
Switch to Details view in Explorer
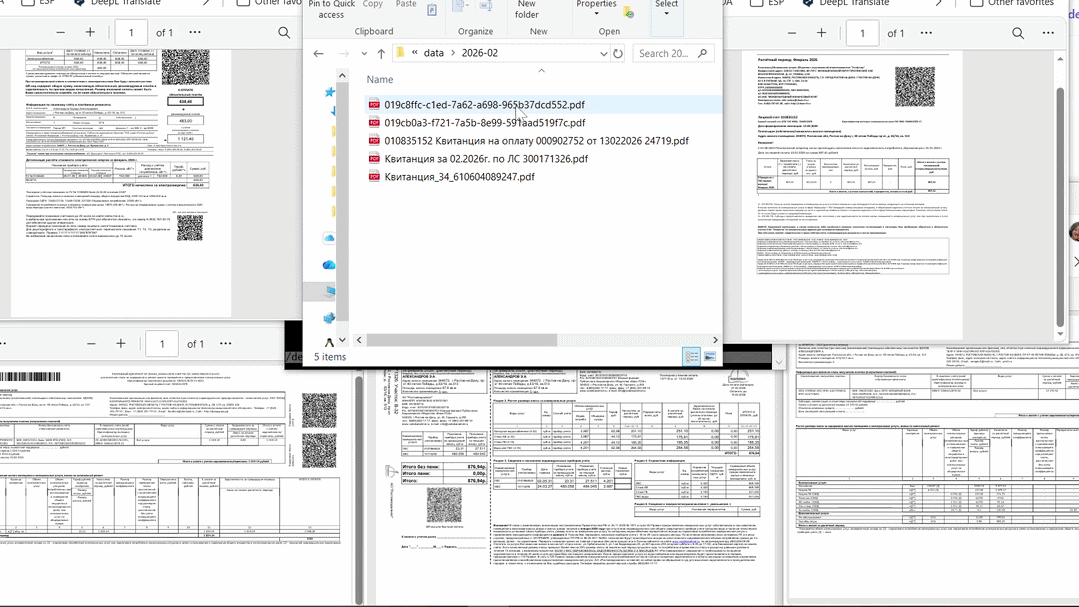click(691, 356)
